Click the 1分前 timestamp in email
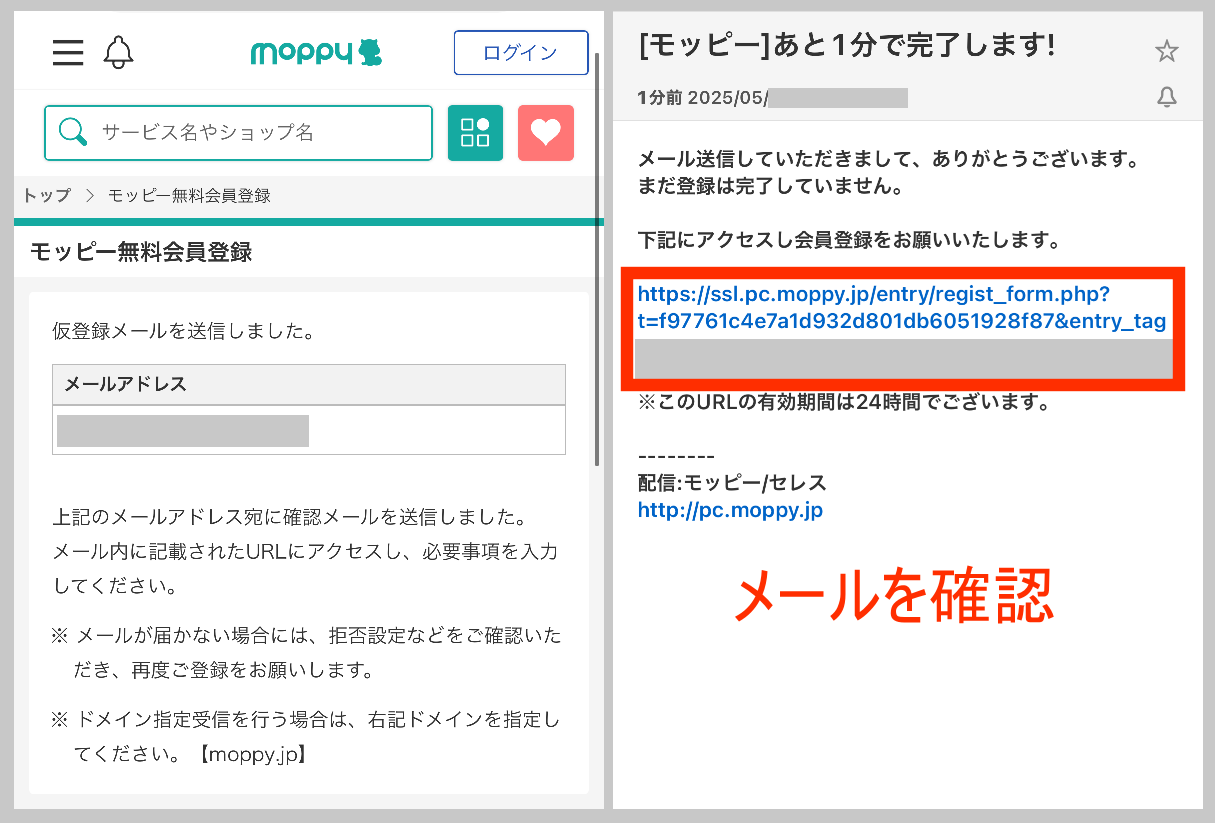 659,98
